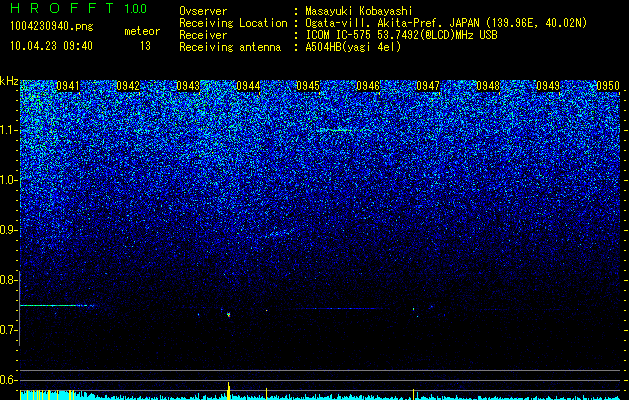Click the Receiving Location label
The width and height of the screenshot is (629, 400).
coord(233,23)
